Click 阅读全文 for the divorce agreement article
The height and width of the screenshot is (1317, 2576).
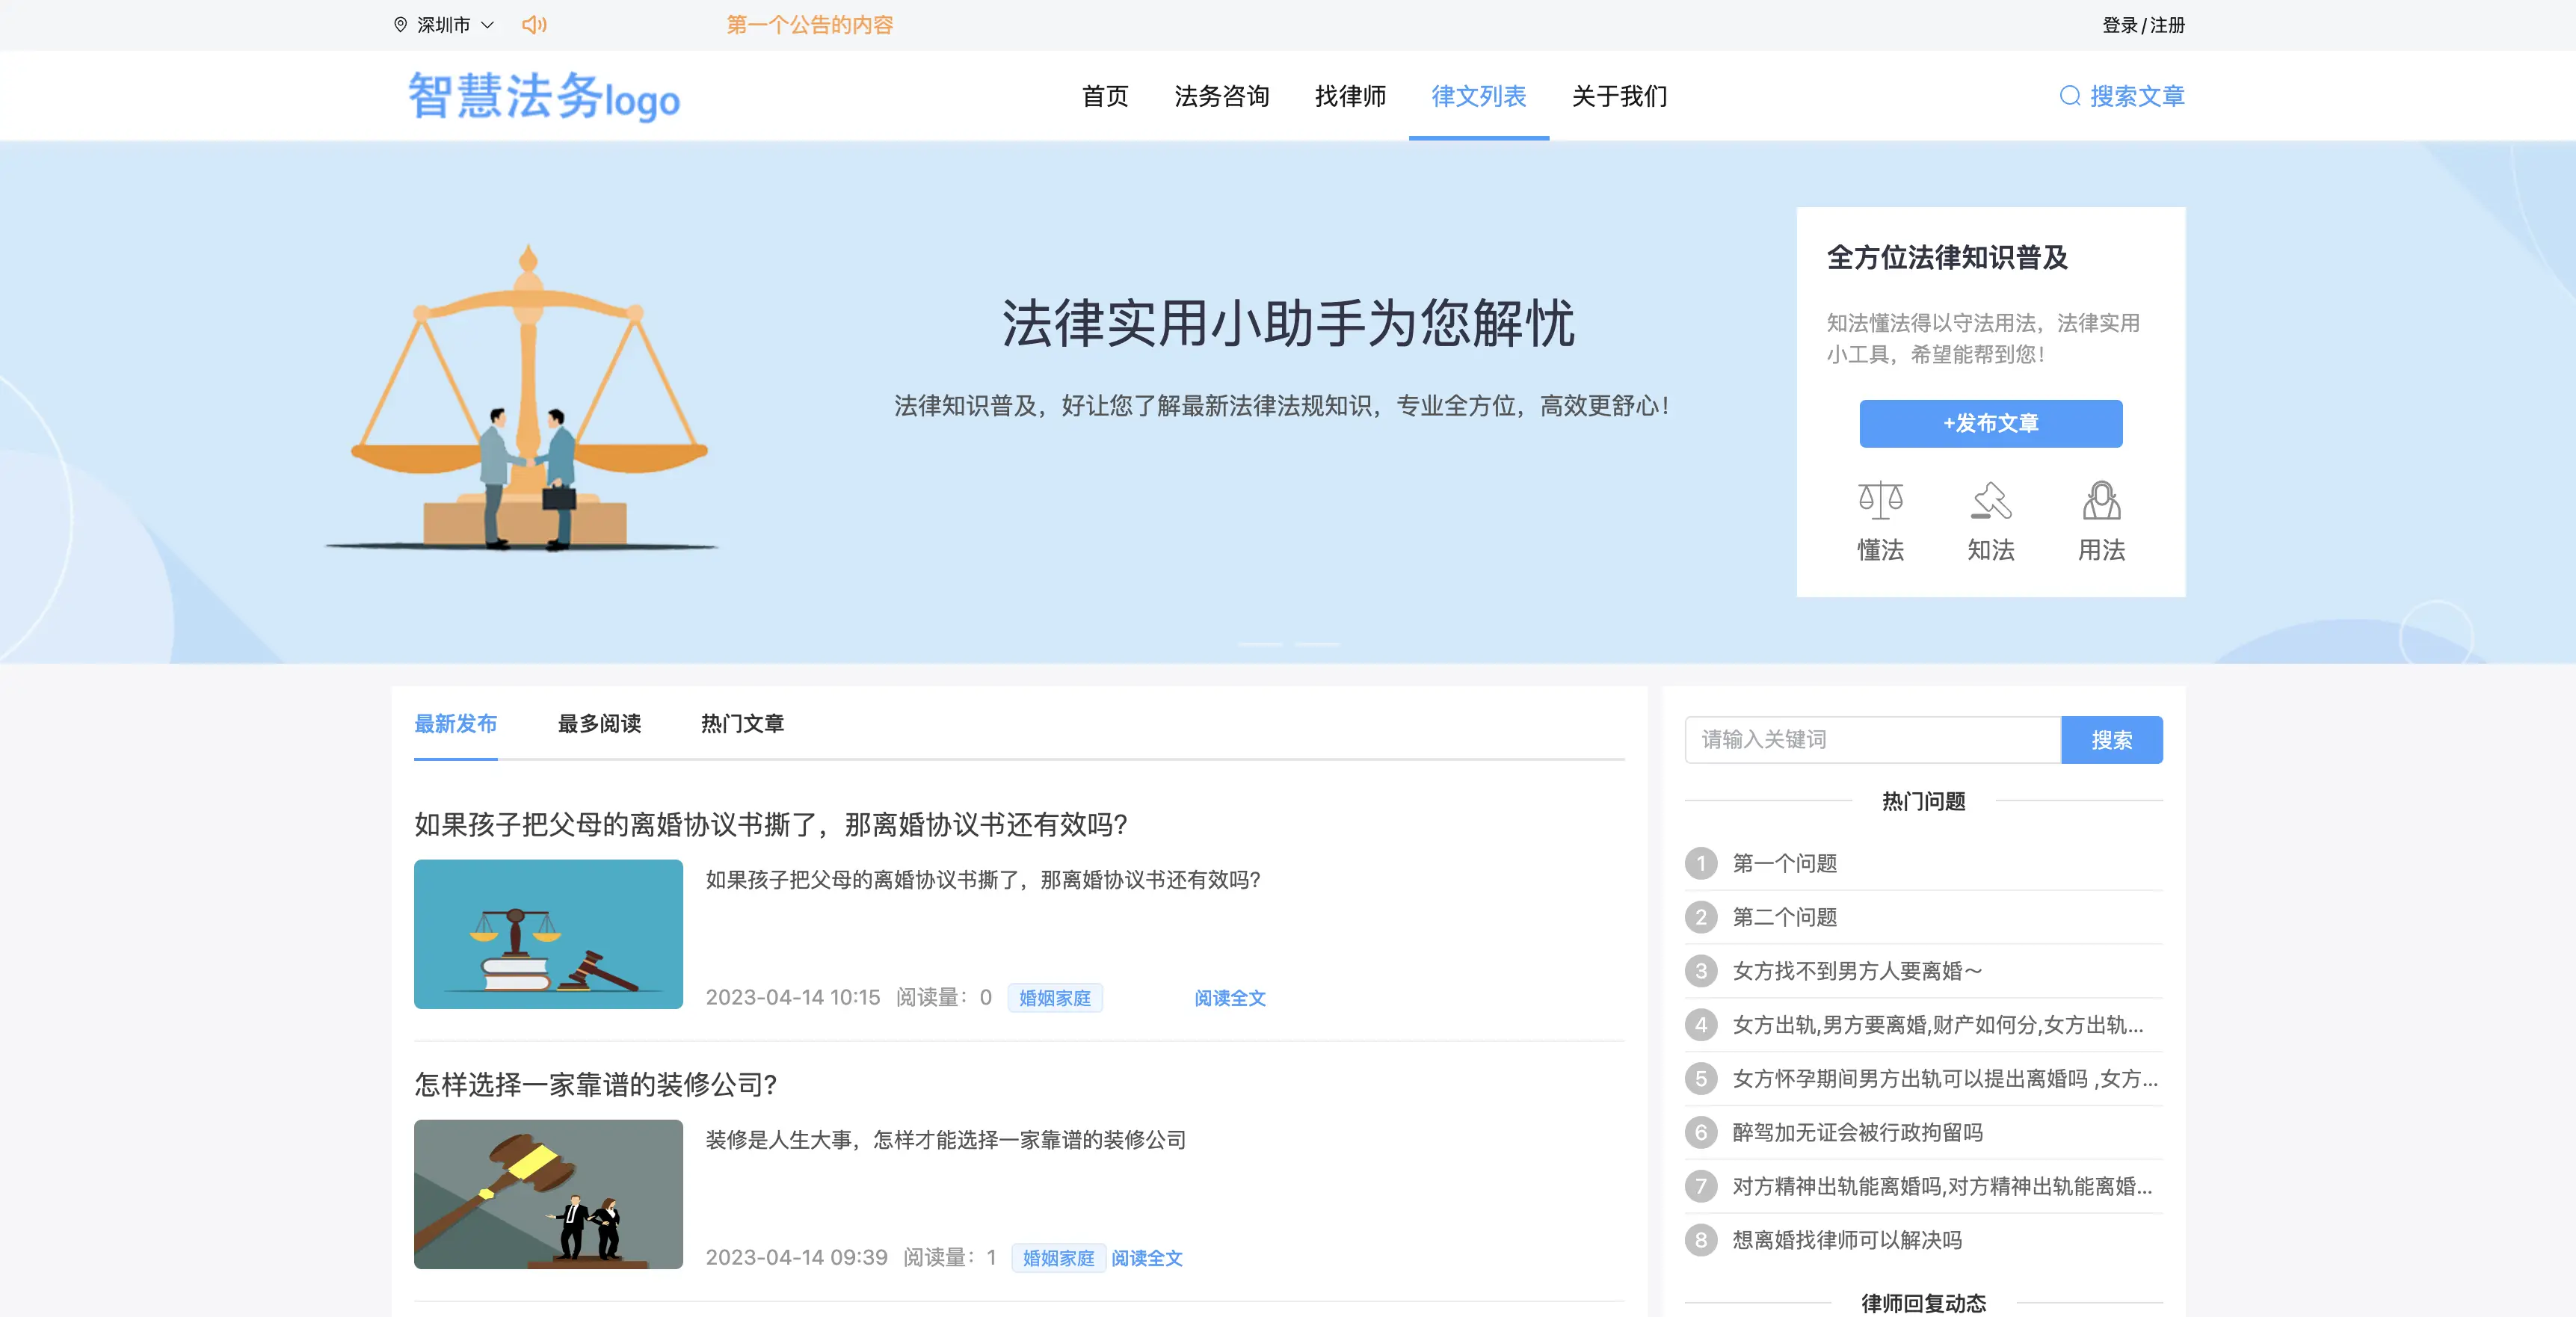[1230, 997]
